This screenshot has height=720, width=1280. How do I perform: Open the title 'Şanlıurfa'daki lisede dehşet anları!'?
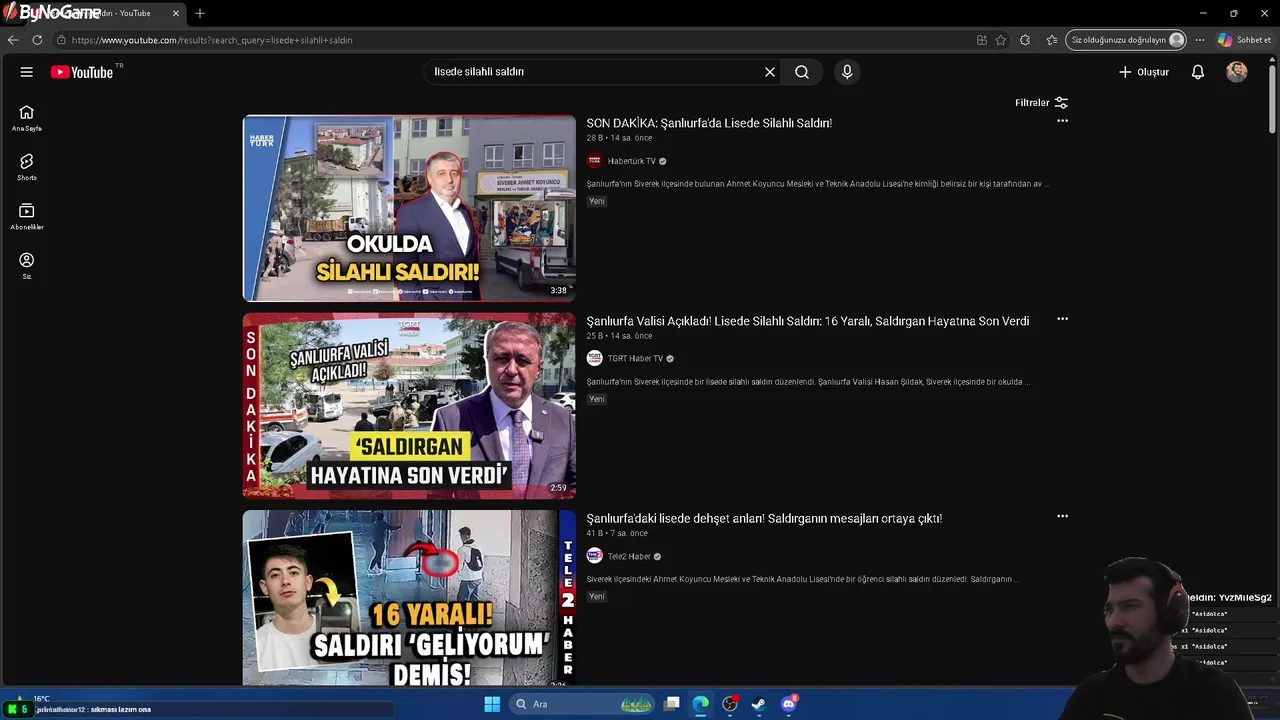764,518
